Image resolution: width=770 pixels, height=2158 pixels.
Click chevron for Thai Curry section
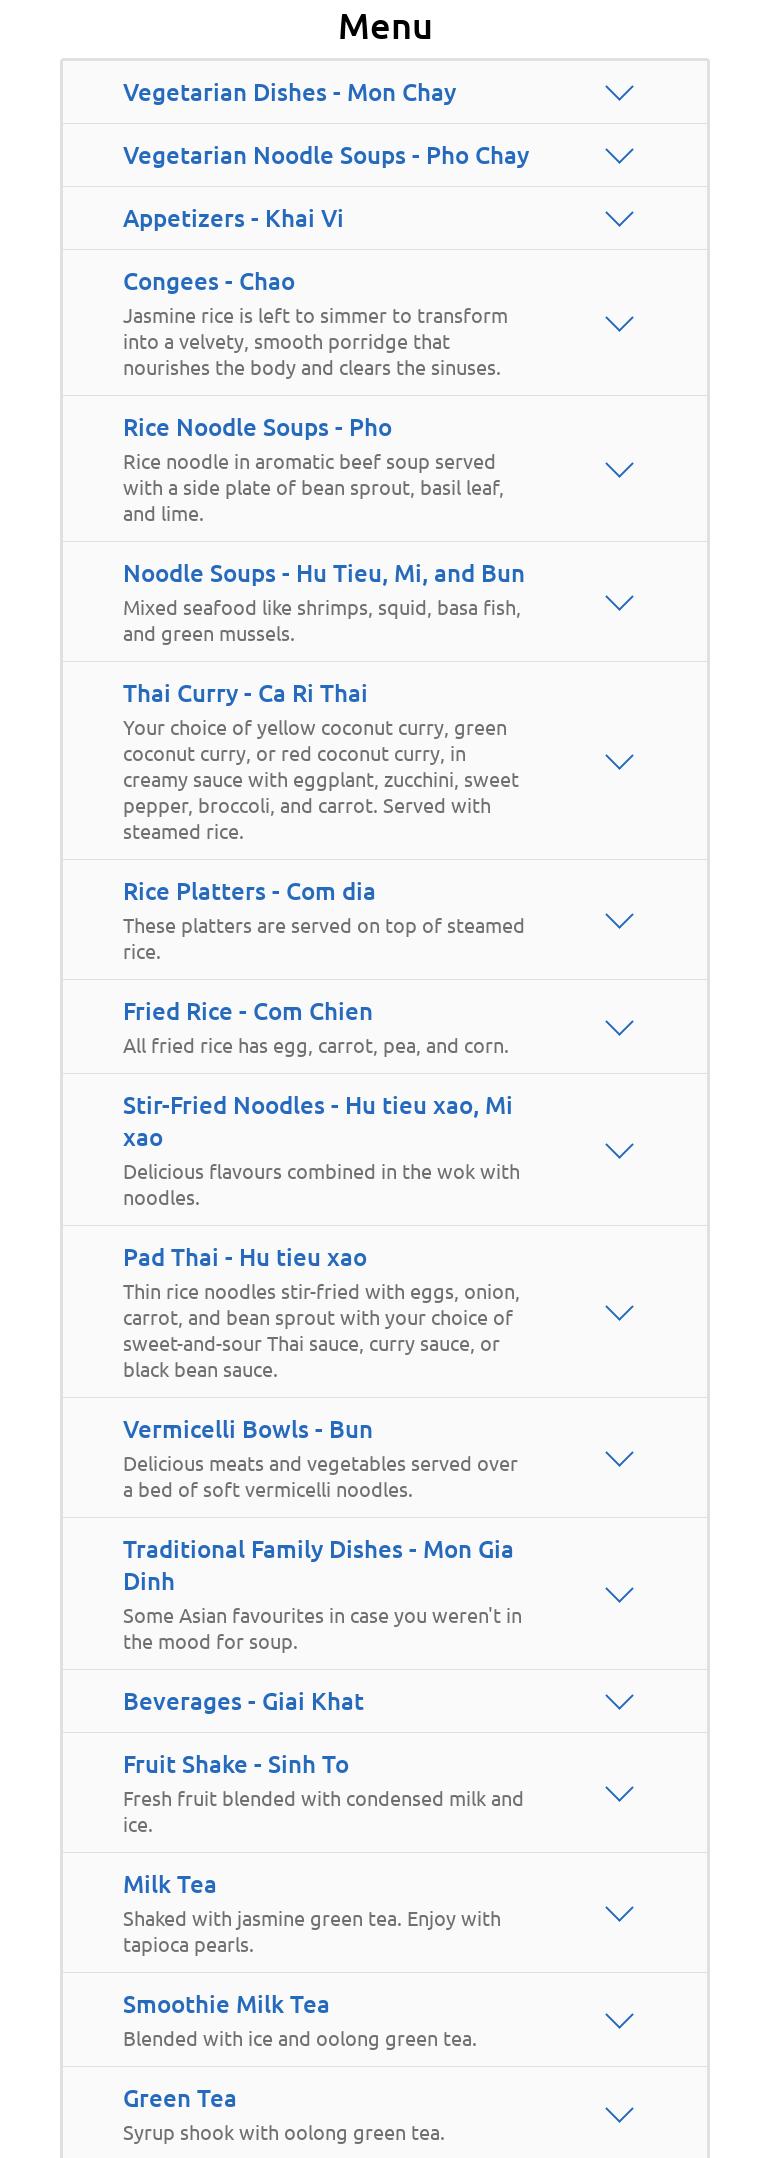619,762
